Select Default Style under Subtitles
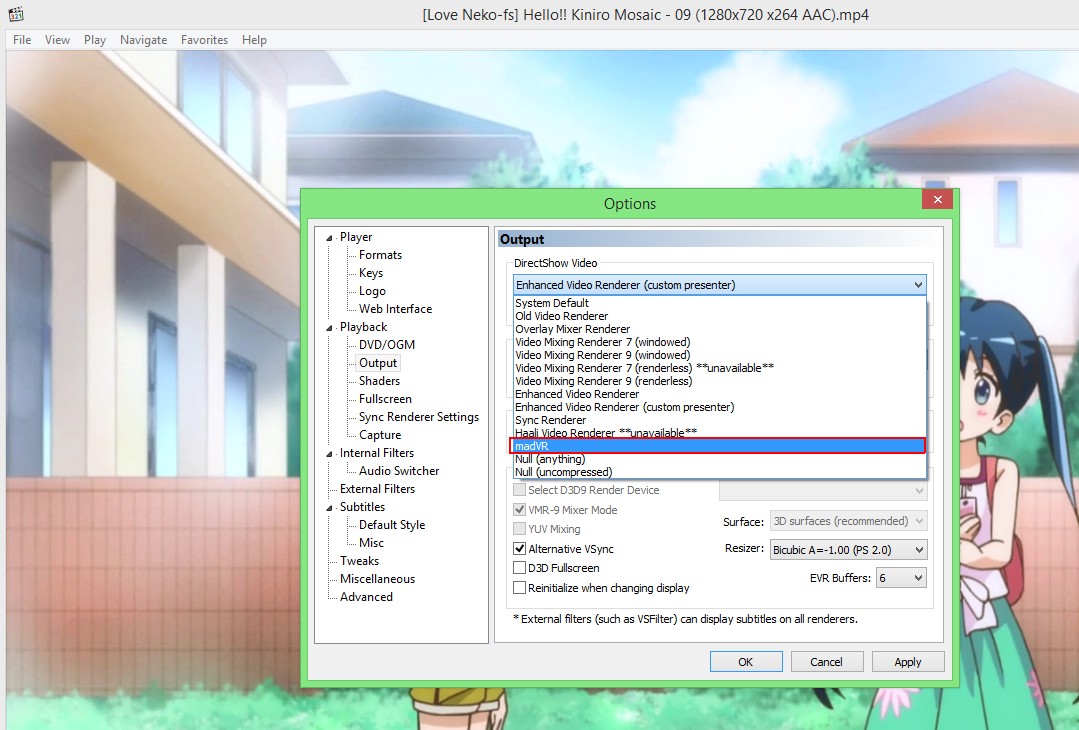Image resolution: width=1079 pixels, height=730 pixels. (392, 524)
